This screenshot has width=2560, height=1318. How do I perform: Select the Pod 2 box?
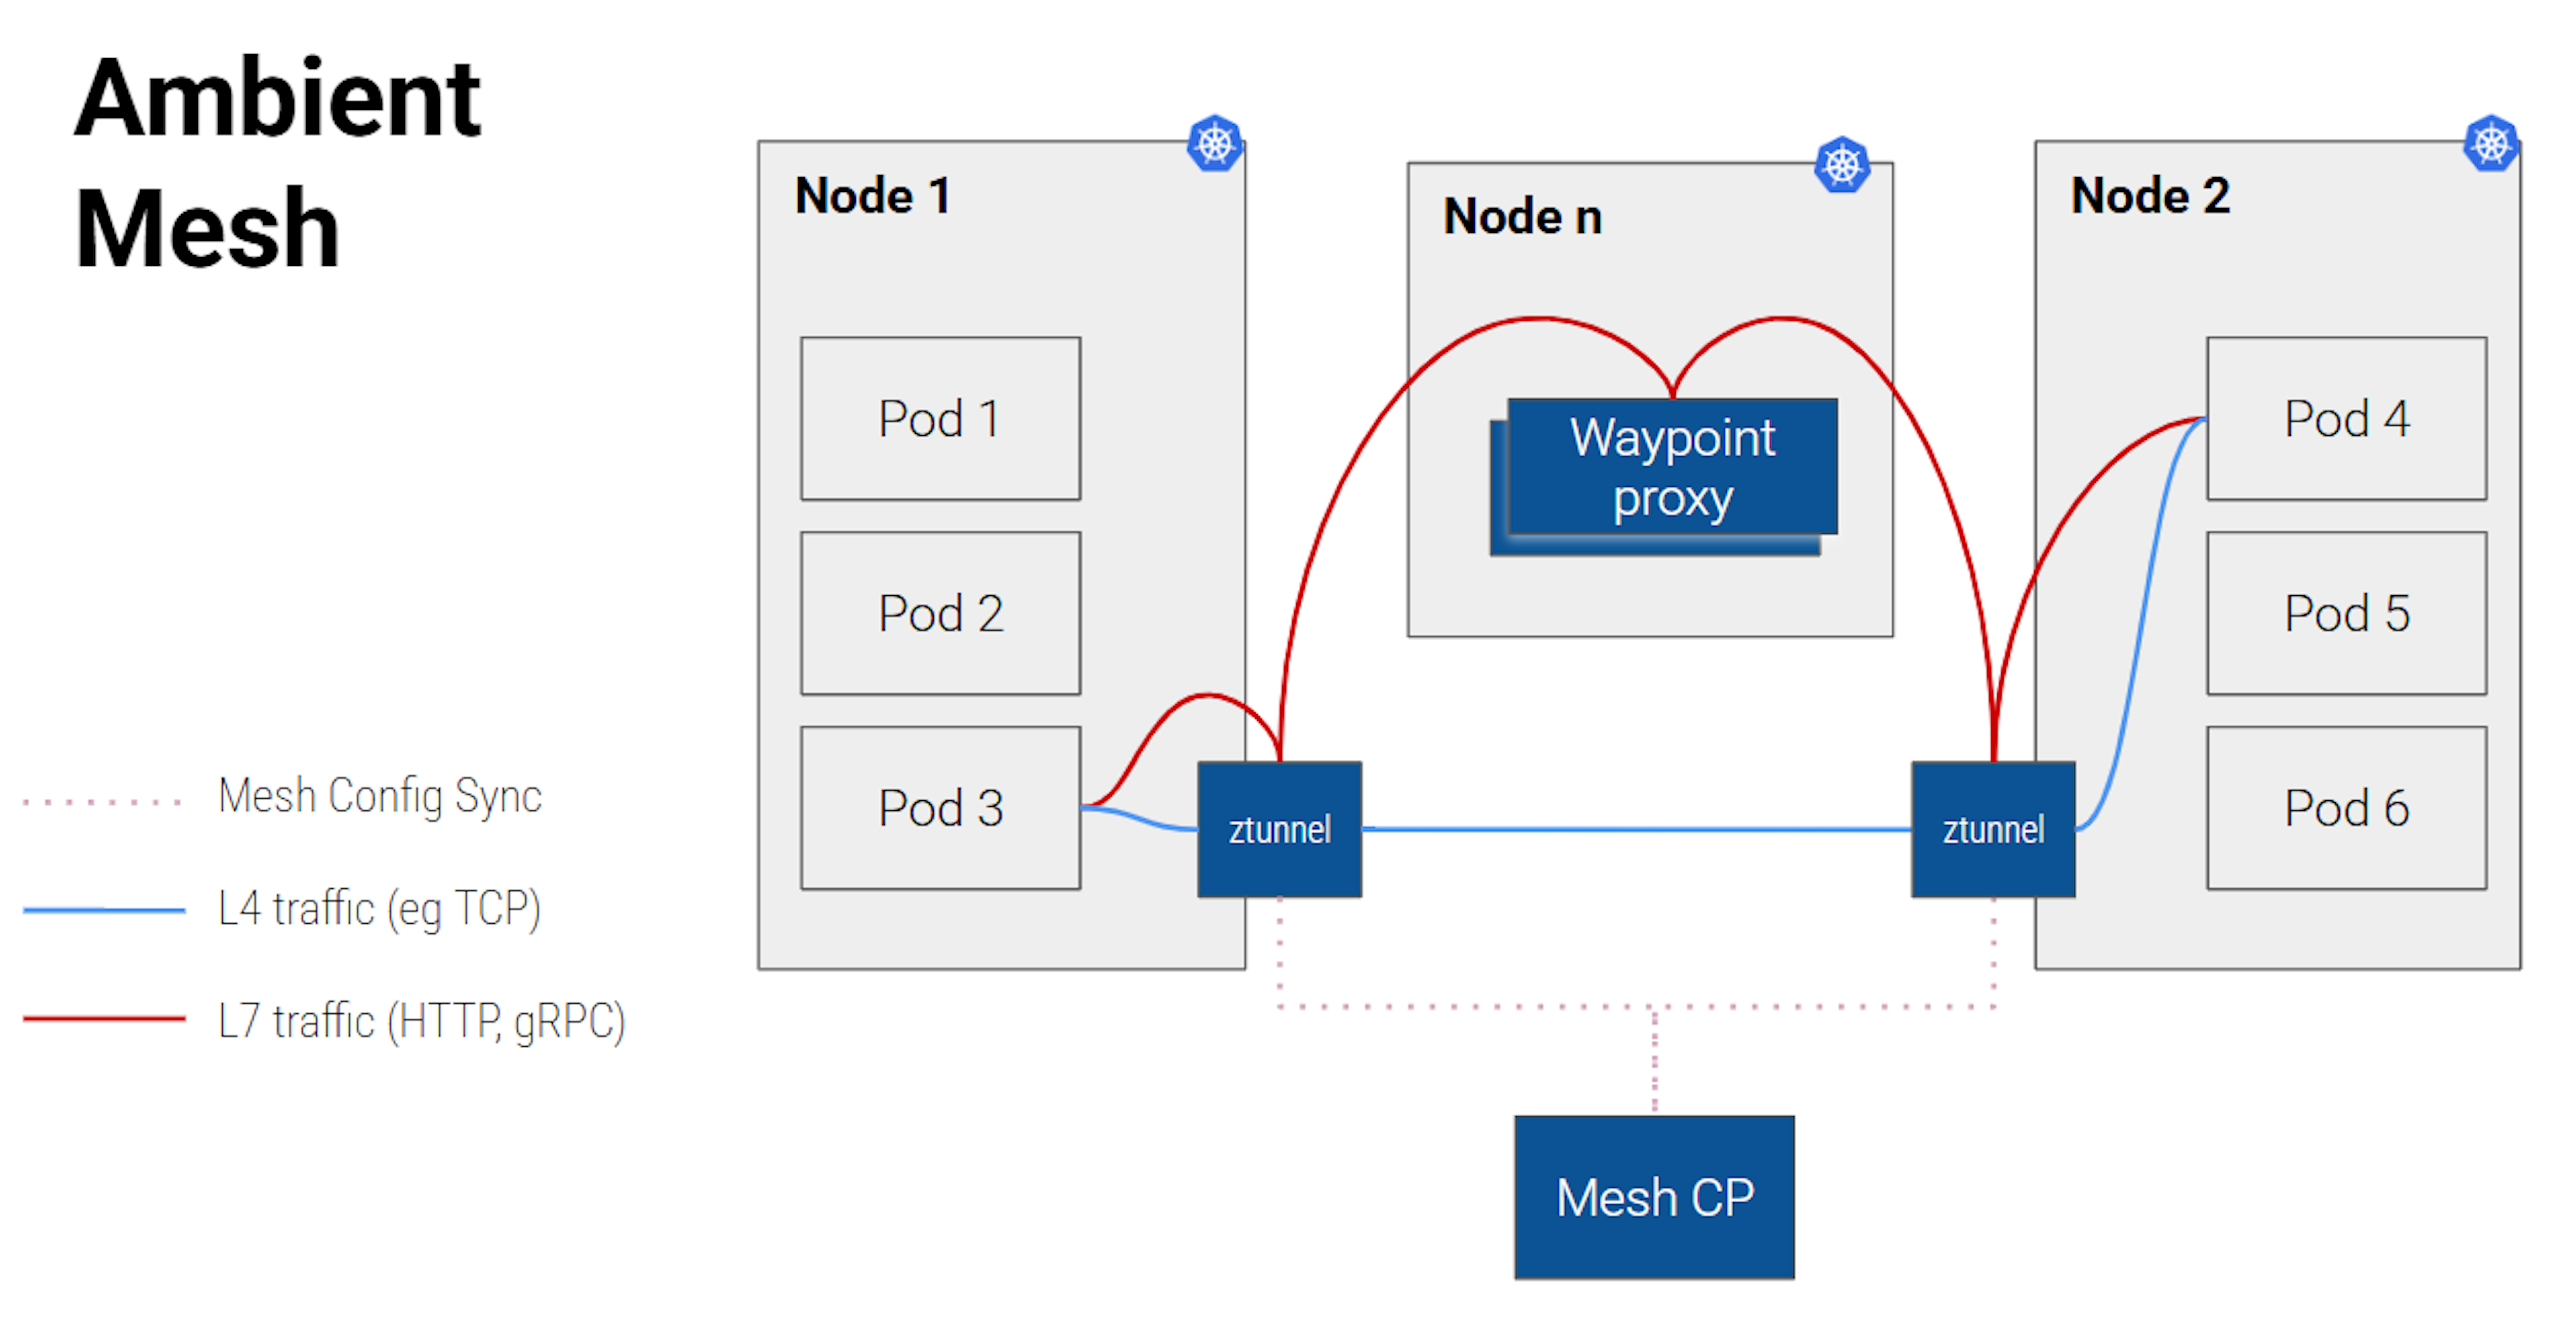point(940,613)
